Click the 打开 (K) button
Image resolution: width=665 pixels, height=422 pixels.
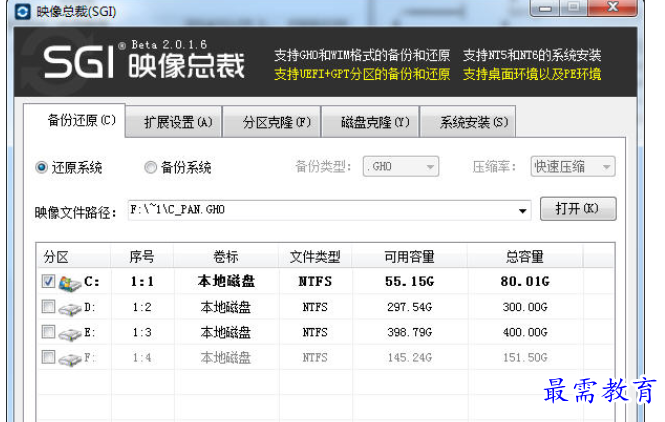[578, 209]
